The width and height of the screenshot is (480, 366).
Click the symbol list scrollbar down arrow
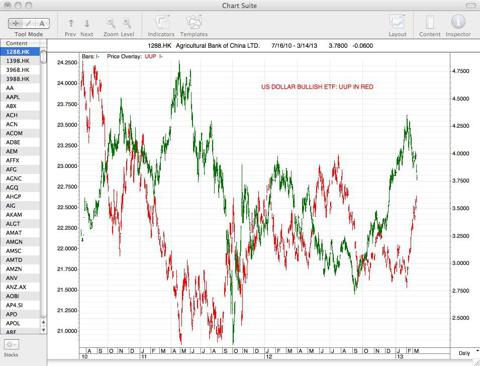click(x=43, y=330)
